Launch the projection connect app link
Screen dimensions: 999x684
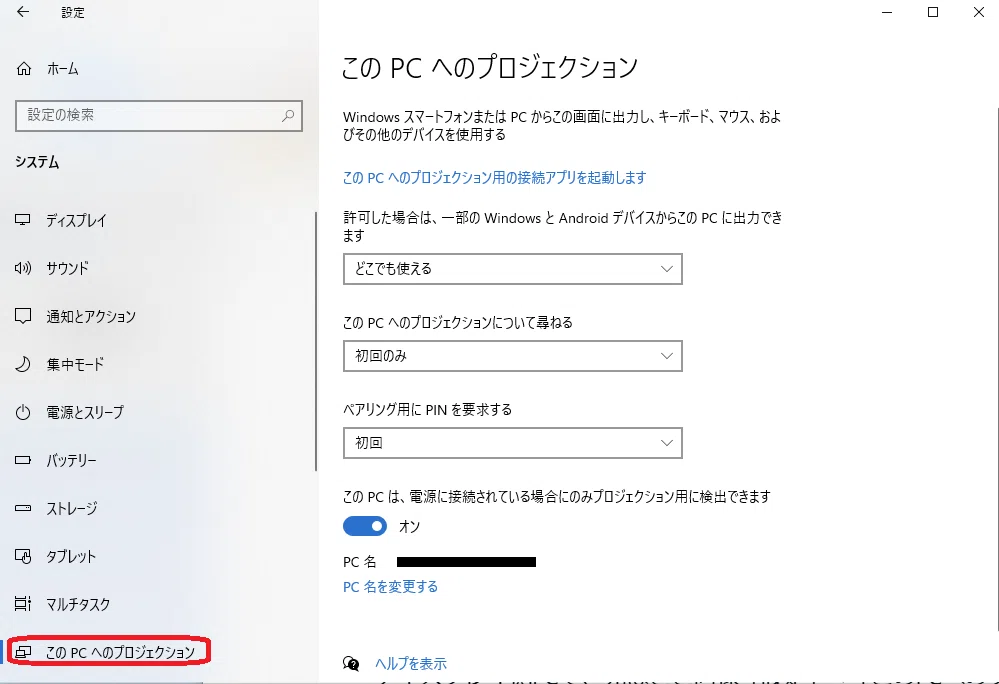494,178
